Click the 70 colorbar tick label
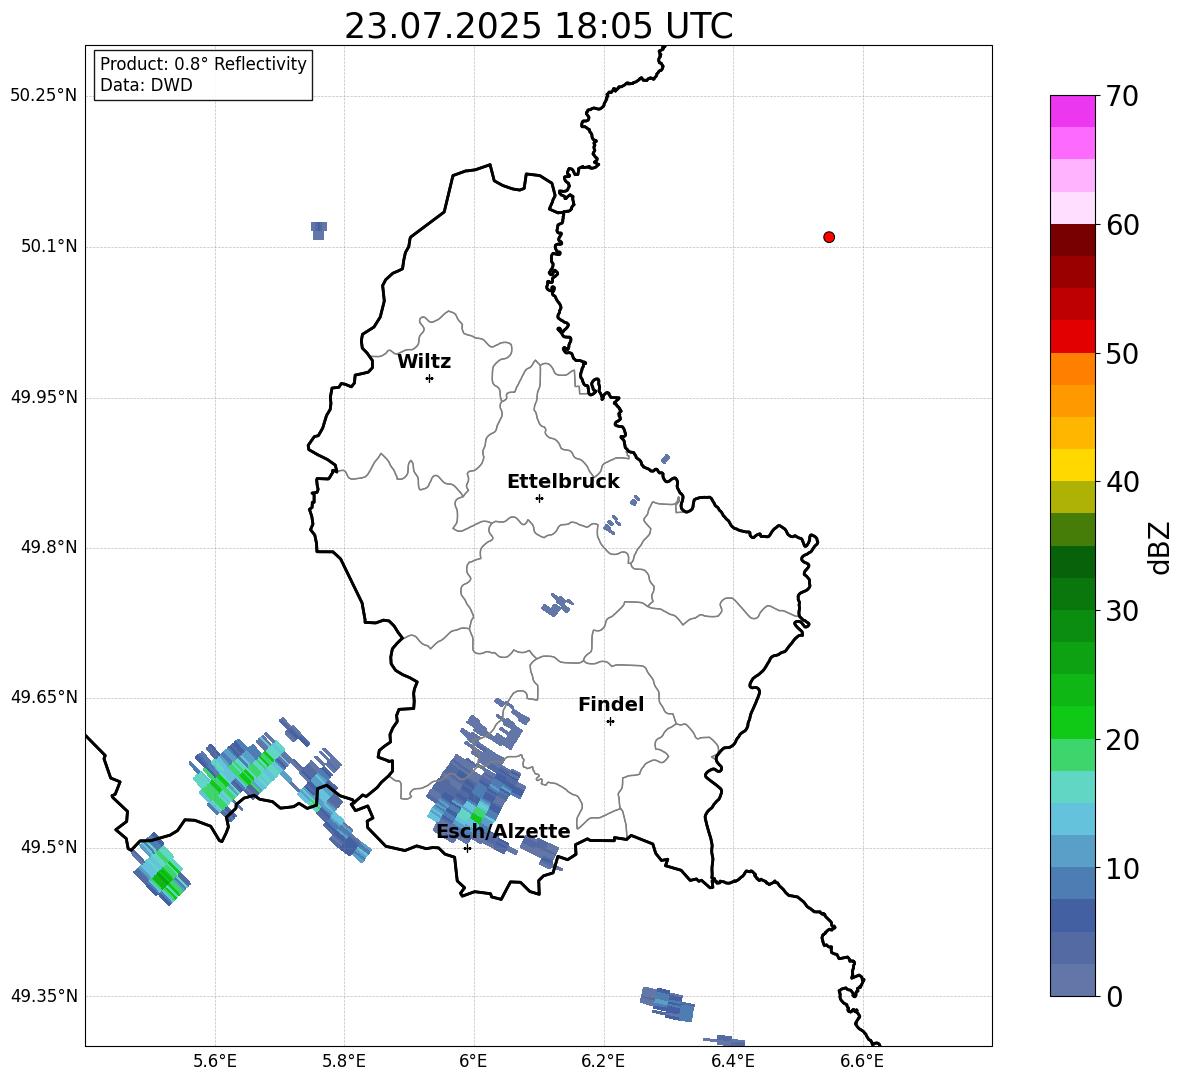Screen dimensions: 1184x1081 pyautogui.click(x=1122, y=97)
